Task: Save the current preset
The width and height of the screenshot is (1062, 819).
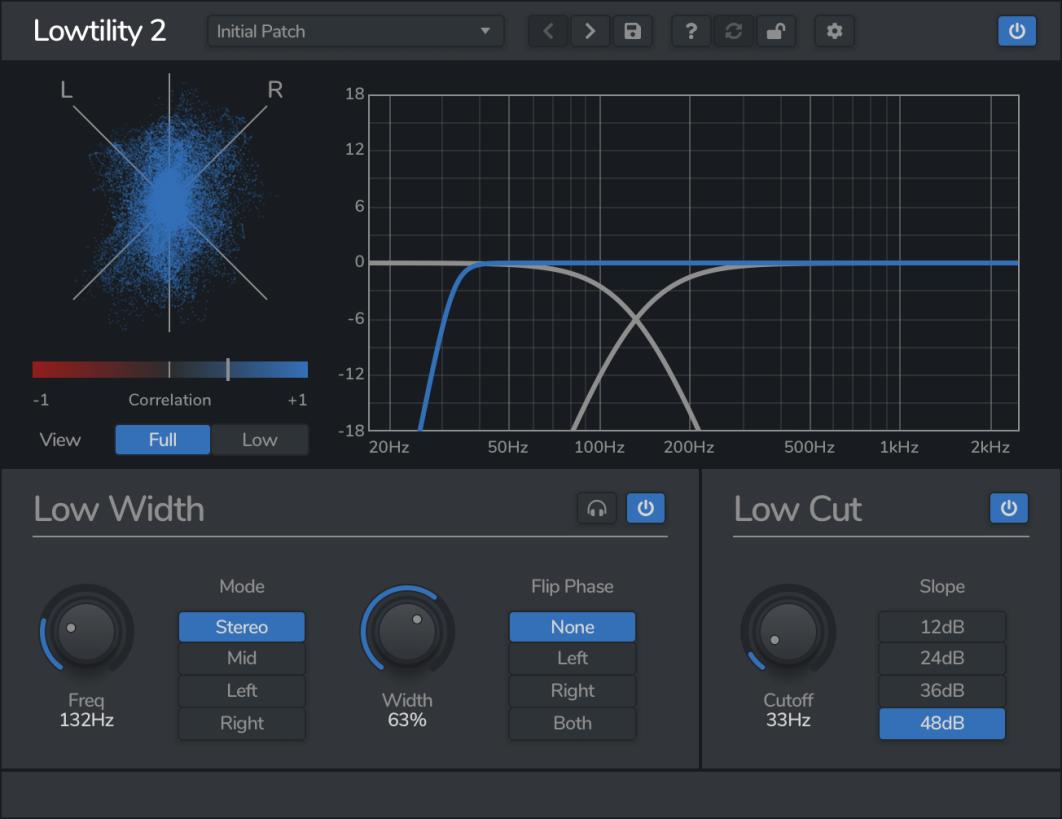Action: point(633,31)
